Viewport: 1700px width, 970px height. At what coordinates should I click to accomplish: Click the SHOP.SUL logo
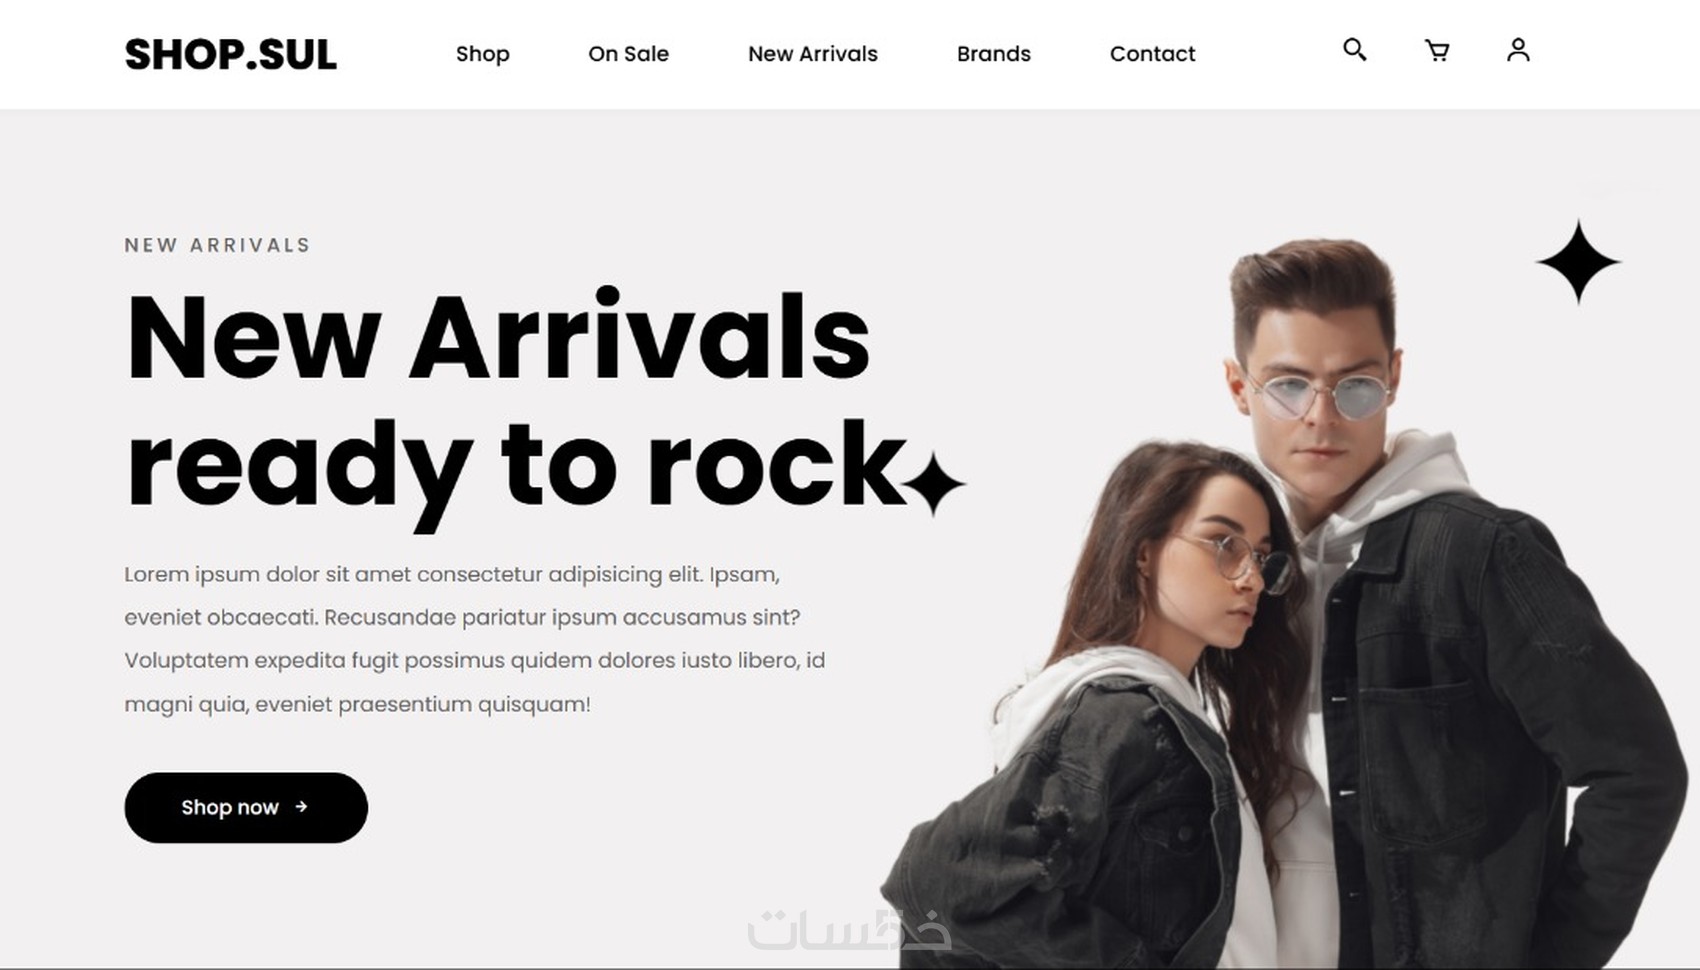click(x=231, y=54)
